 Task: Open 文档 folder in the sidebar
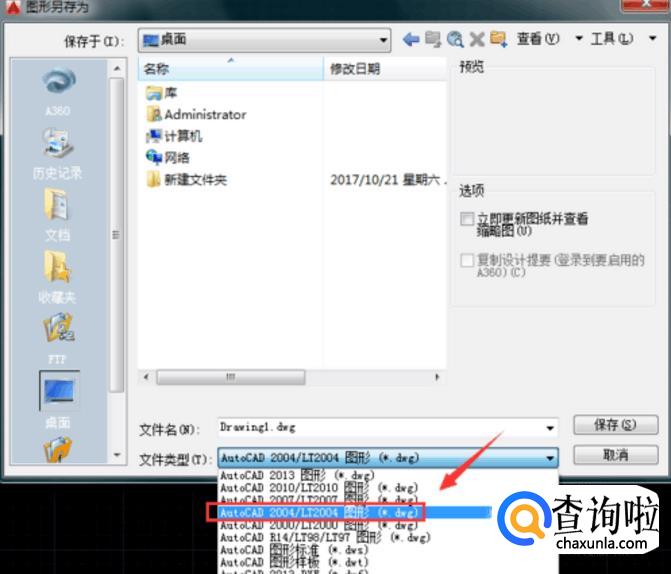[57, 216]
